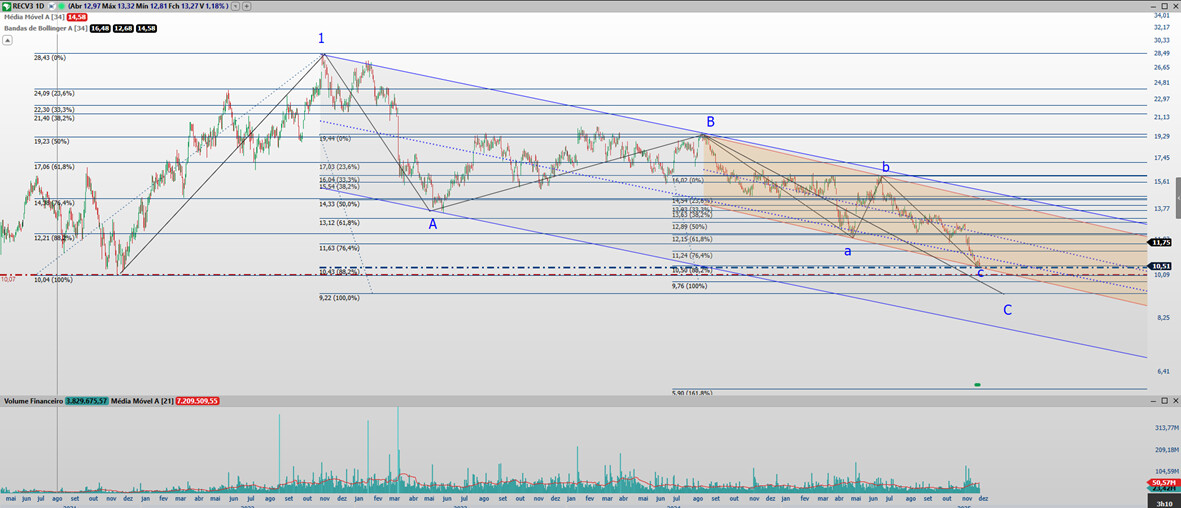The height and width of the screenshot is (508, 1181).
Task: Click the Bollinger 16,48 upper band badge
Action: click(100, 28)
